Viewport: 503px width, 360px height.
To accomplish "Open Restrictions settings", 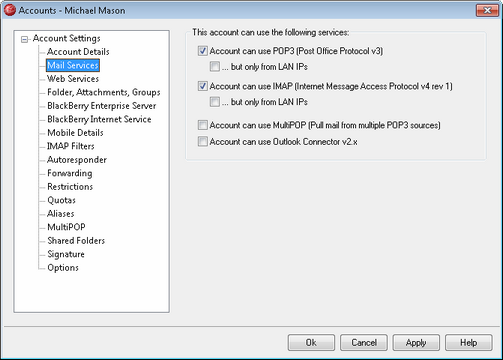I will [70, 187].
